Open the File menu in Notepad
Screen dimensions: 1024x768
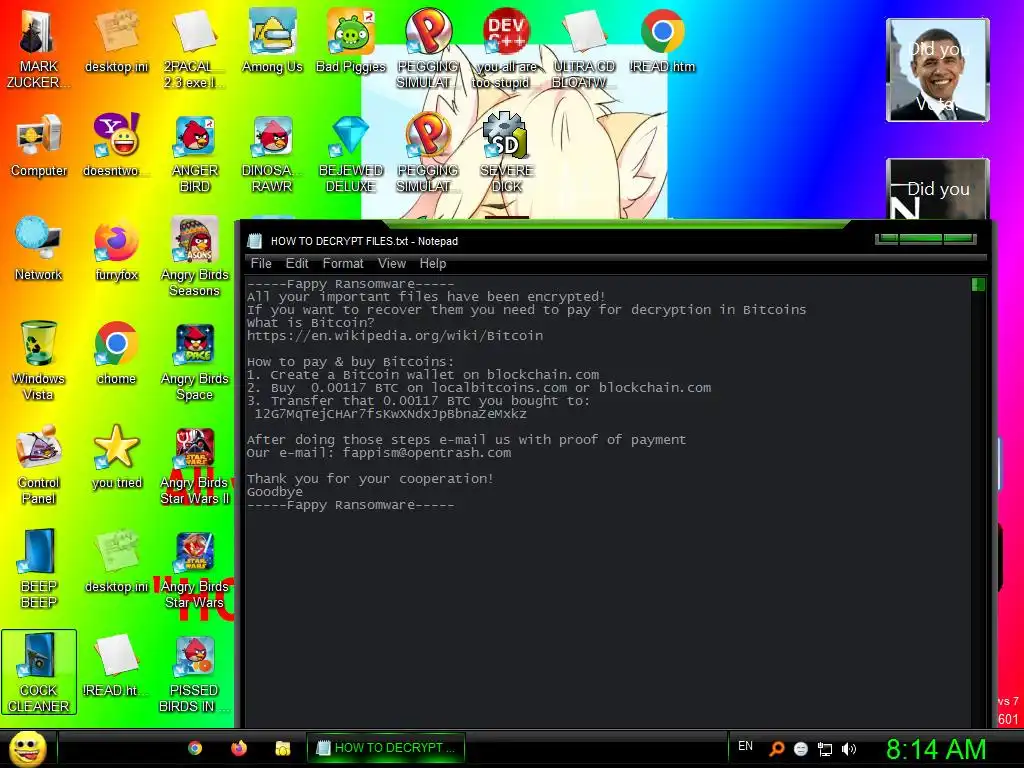[261, 263]
